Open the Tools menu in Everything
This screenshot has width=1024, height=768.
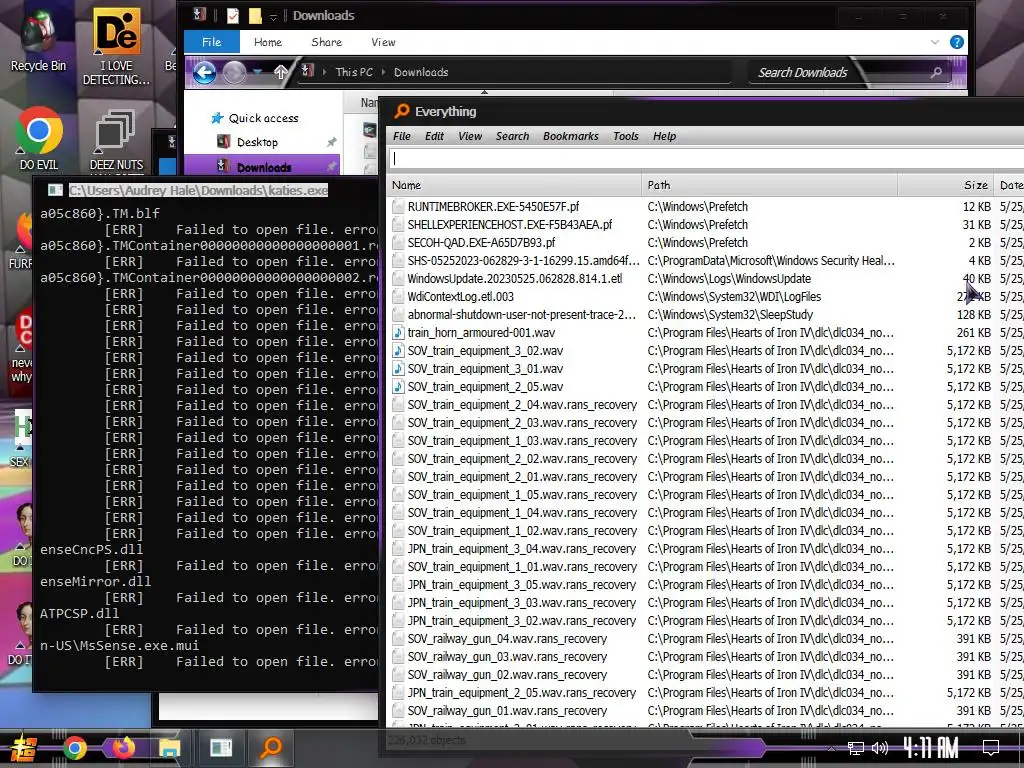tap(626, 136)
